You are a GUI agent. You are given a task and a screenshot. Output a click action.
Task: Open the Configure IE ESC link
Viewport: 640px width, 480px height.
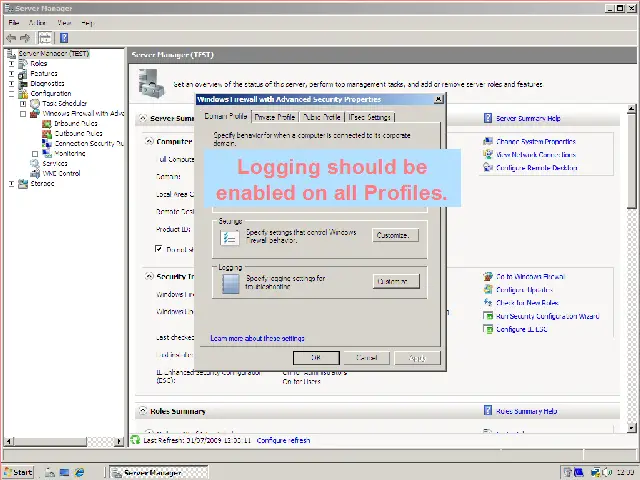(x=522, y=329)
